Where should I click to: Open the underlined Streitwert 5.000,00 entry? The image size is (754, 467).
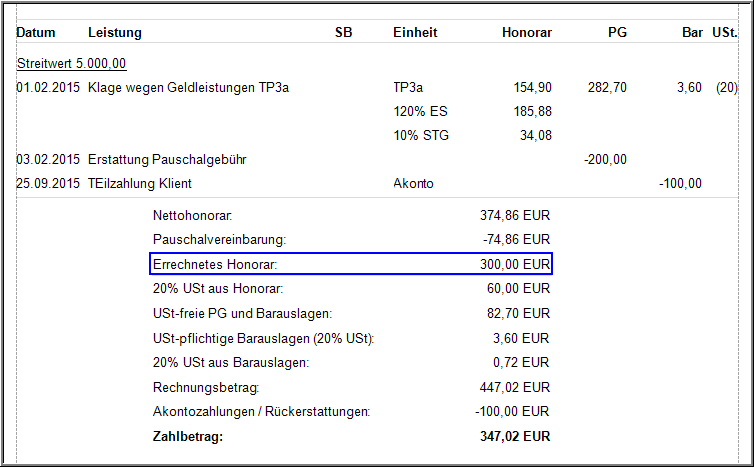(71, 64)
